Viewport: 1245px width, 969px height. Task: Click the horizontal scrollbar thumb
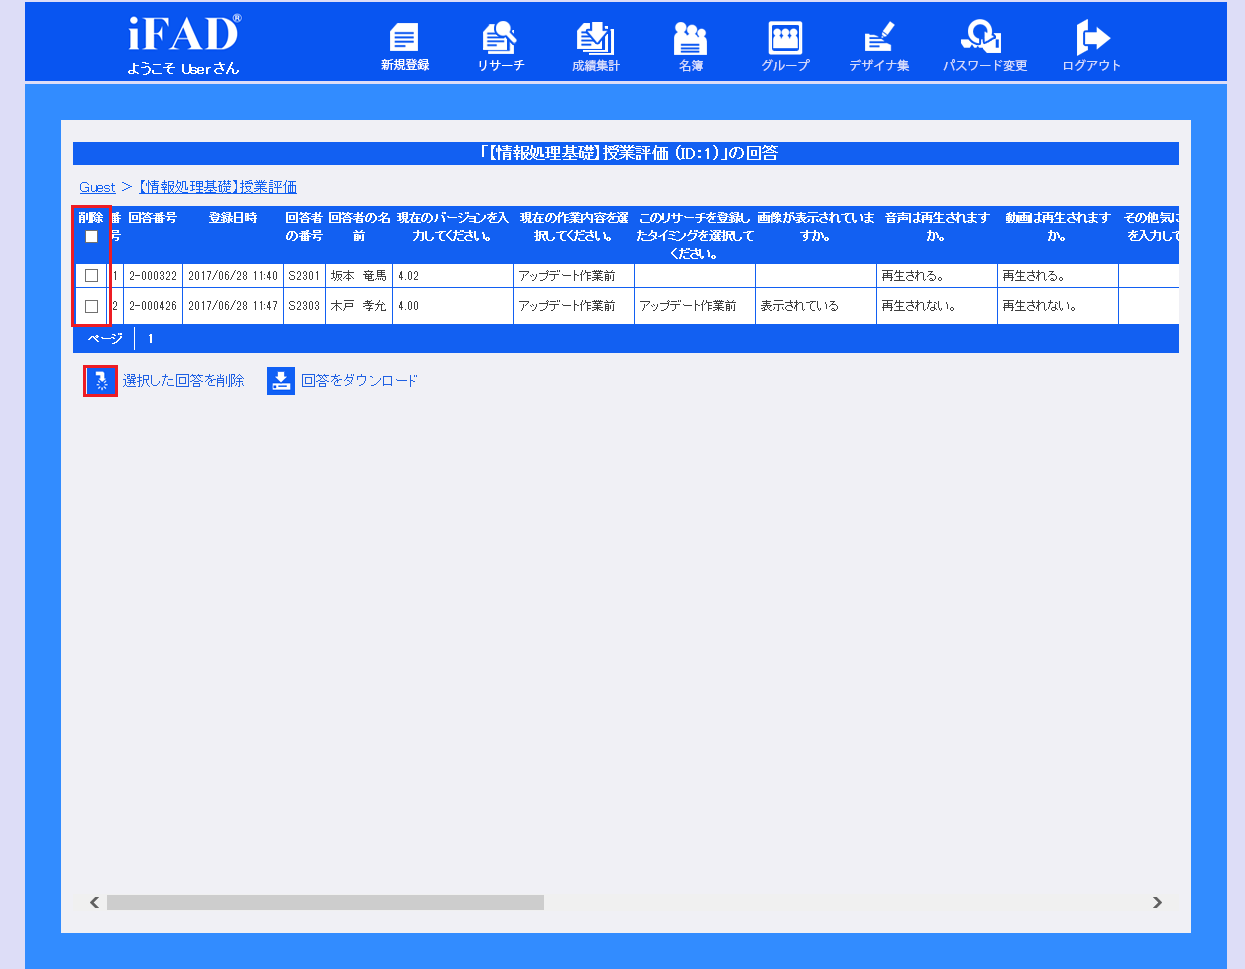(325, 902)
